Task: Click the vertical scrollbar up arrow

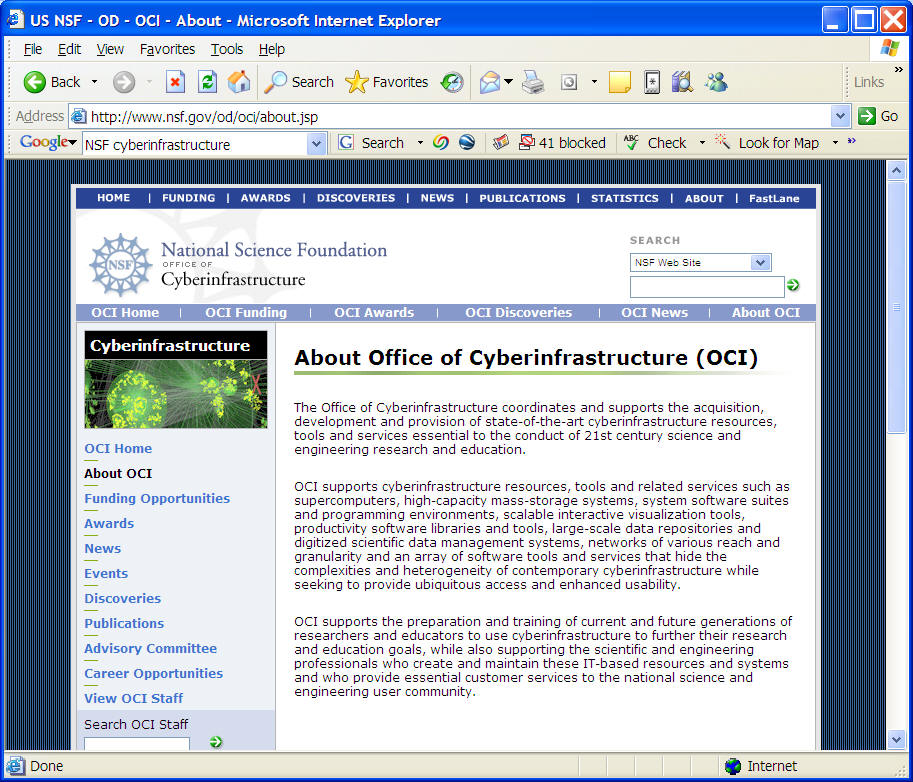Action: tap(896, 170)
